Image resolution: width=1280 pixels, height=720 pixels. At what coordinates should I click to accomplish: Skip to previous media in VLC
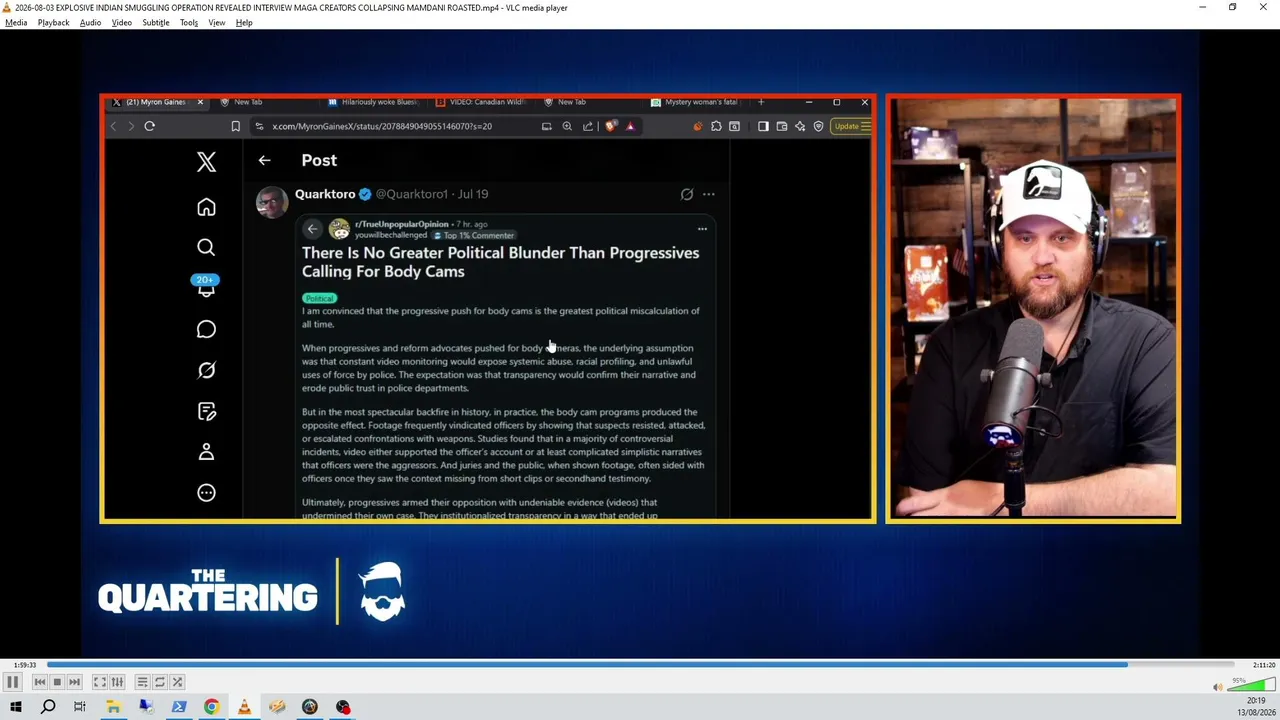(x=40, y=682)
